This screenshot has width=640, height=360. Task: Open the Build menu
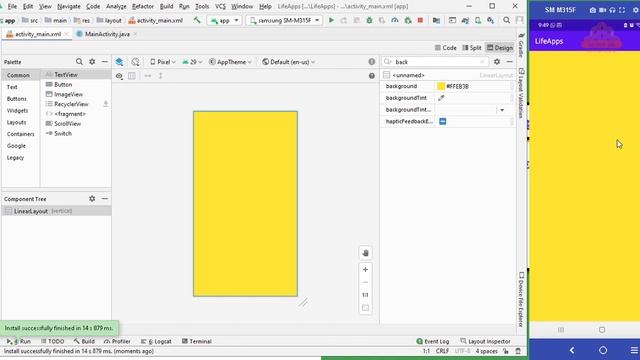click(166, 7)
